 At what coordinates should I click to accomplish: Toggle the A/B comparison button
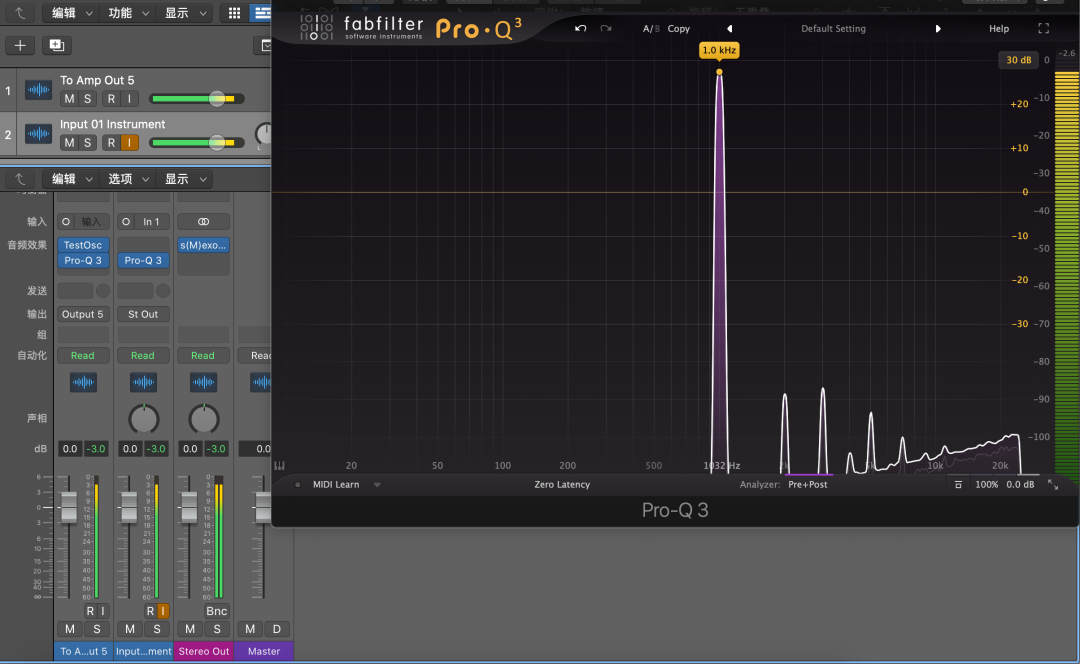click(651, 29)
